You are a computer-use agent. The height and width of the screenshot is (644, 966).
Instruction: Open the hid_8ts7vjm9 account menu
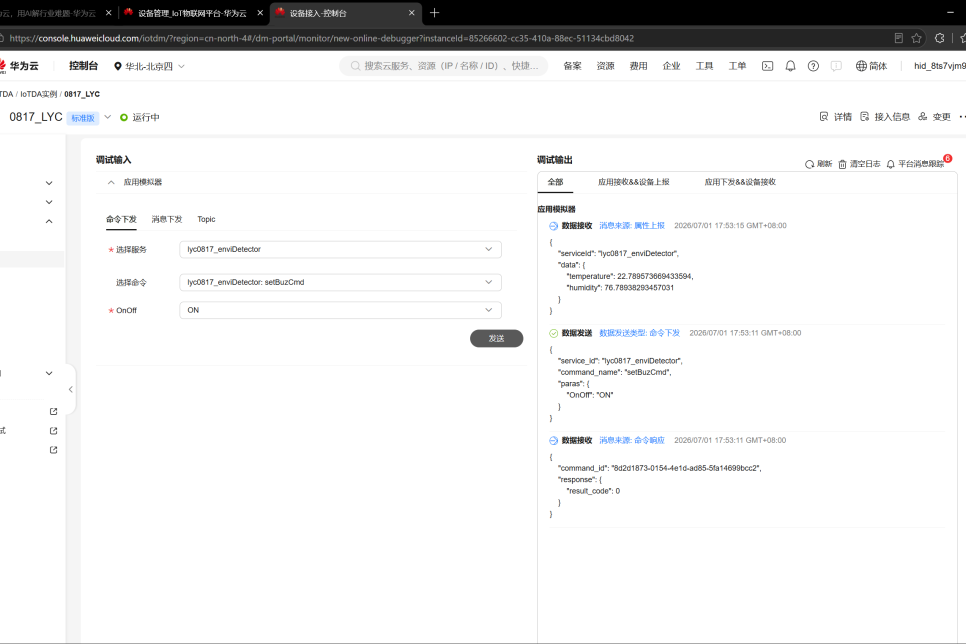click(940, 66)
